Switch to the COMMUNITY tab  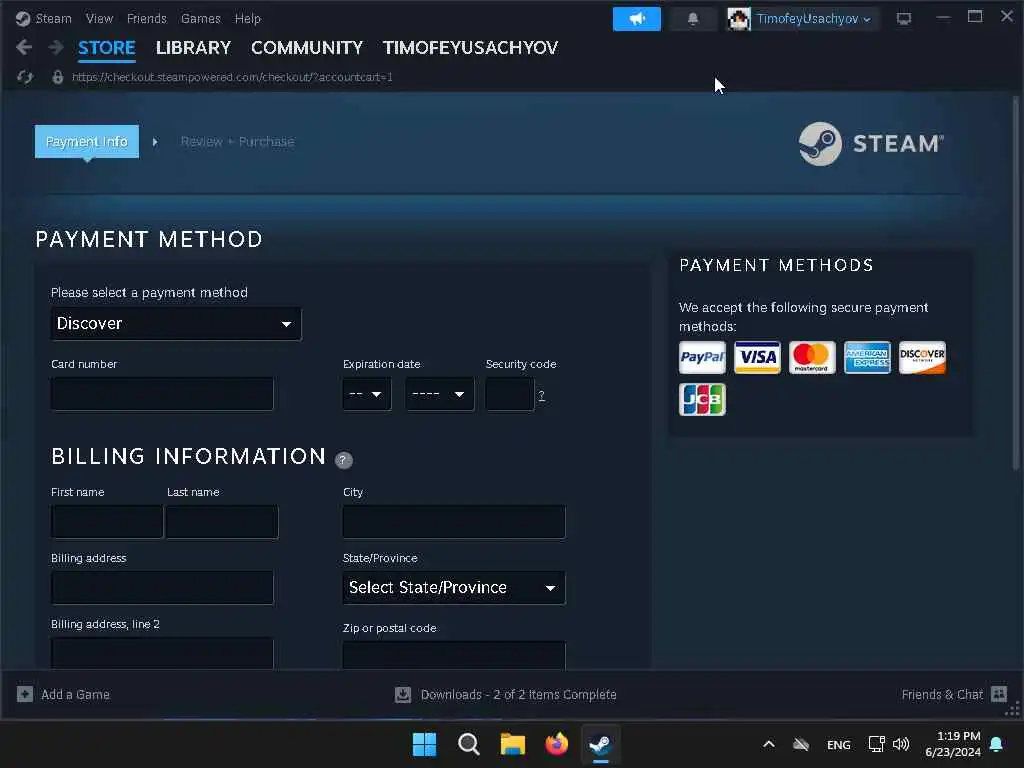(307, 48)
